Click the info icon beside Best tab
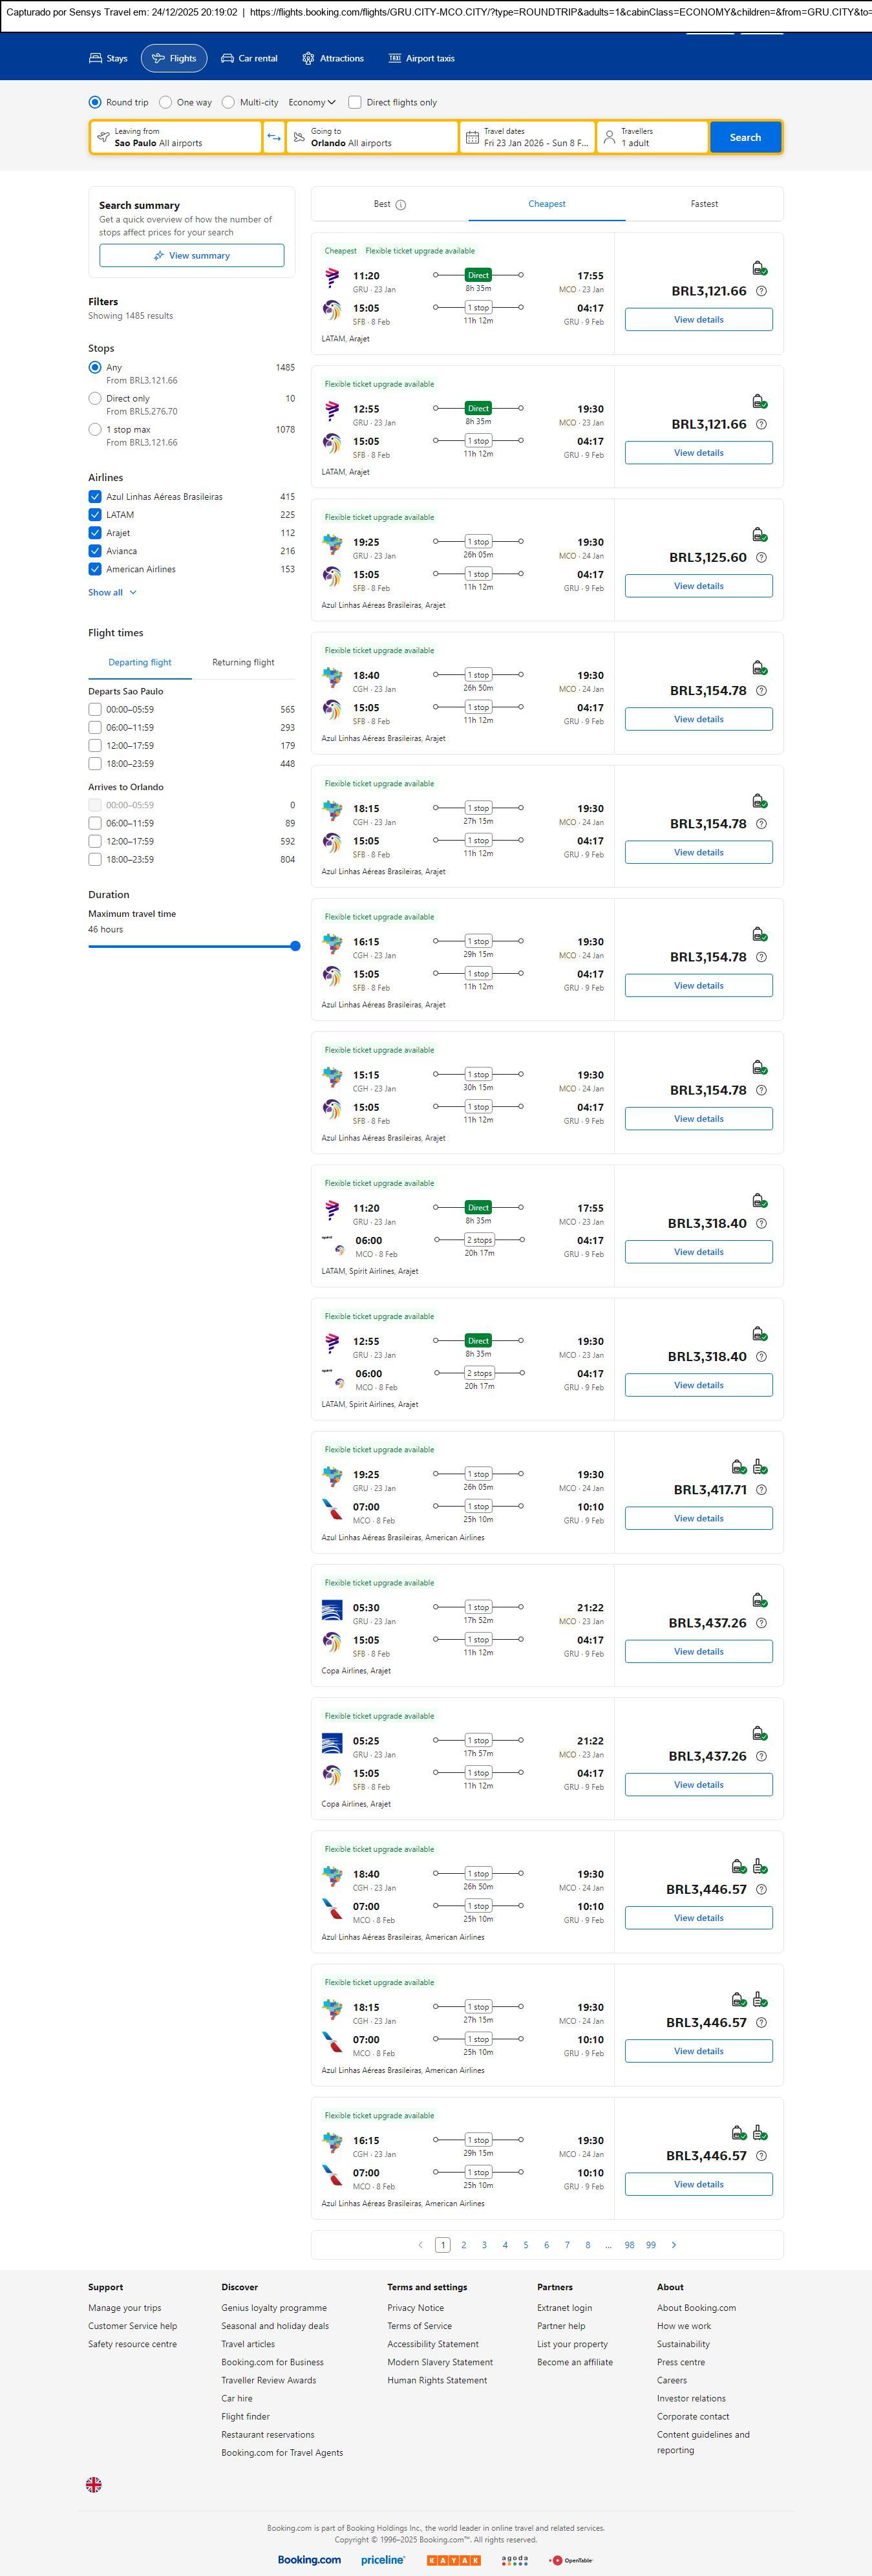This screenshot has height=2576, width=872. coord(401,205)
